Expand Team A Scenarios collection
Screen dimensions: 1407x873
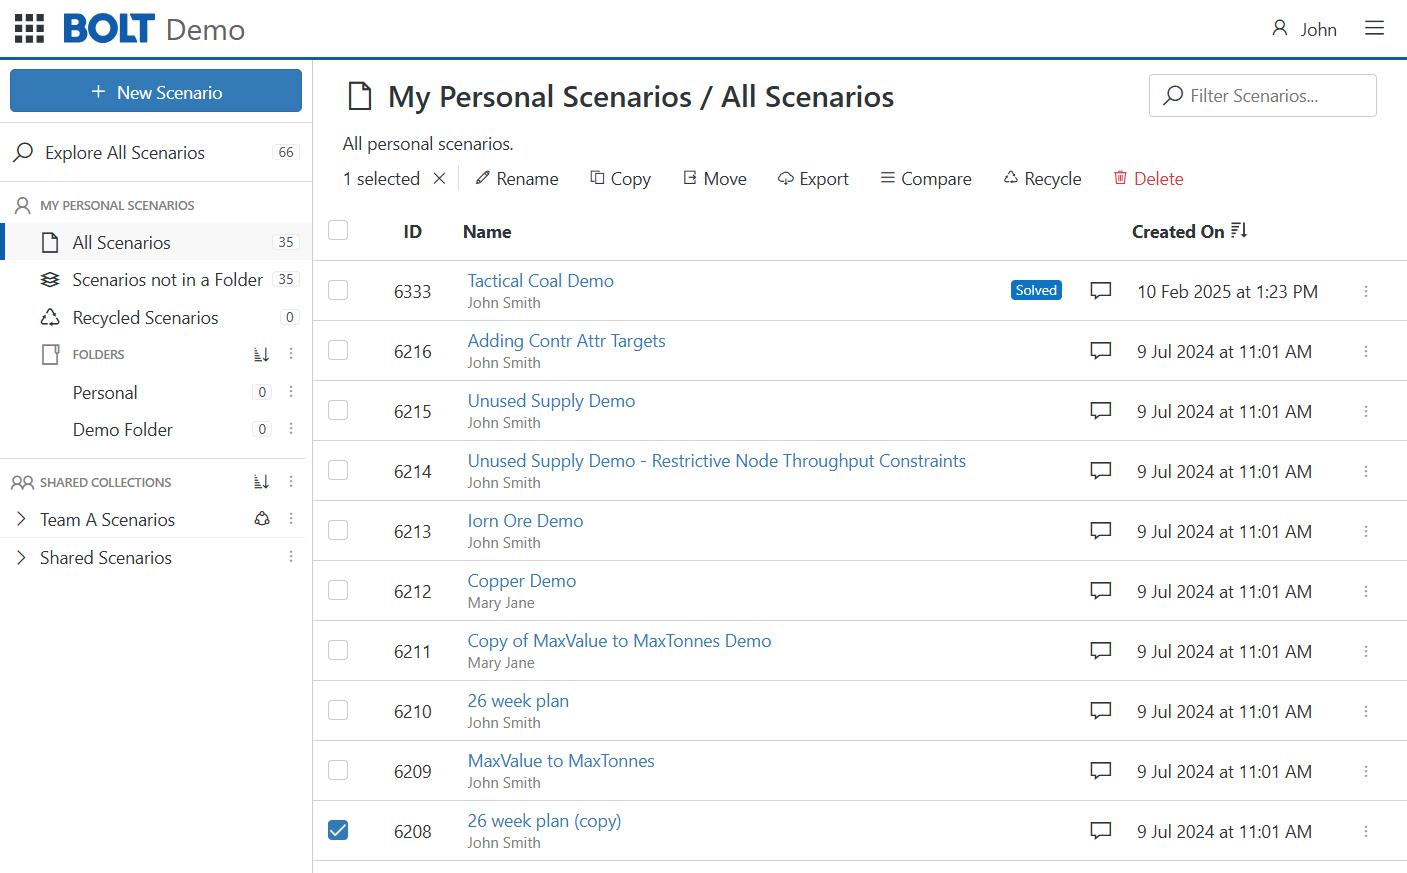coord(21,519)
